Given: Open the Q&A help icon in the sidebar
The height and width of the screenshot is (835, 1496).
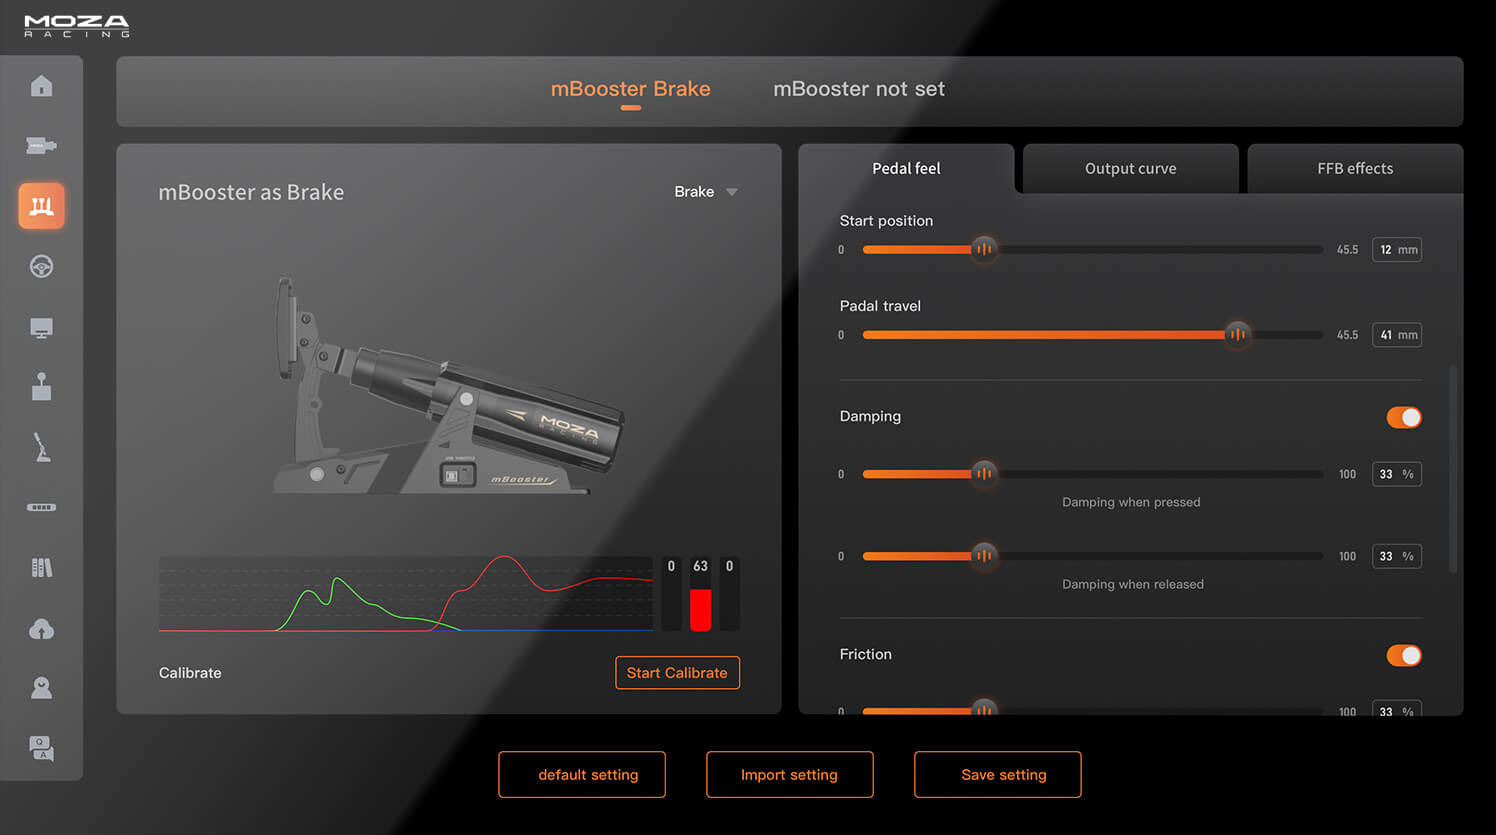Looking at the screenshot, I should (41, 748).
